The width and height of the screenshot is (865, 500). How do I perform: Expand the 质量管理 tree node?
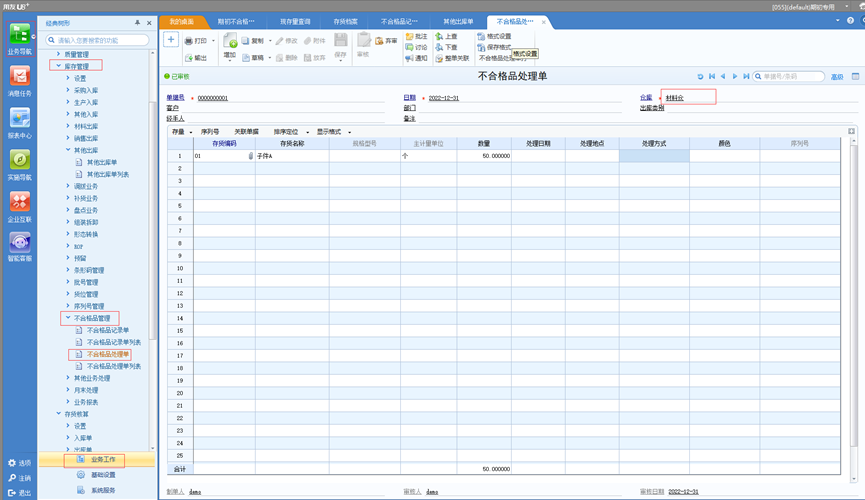58,54
